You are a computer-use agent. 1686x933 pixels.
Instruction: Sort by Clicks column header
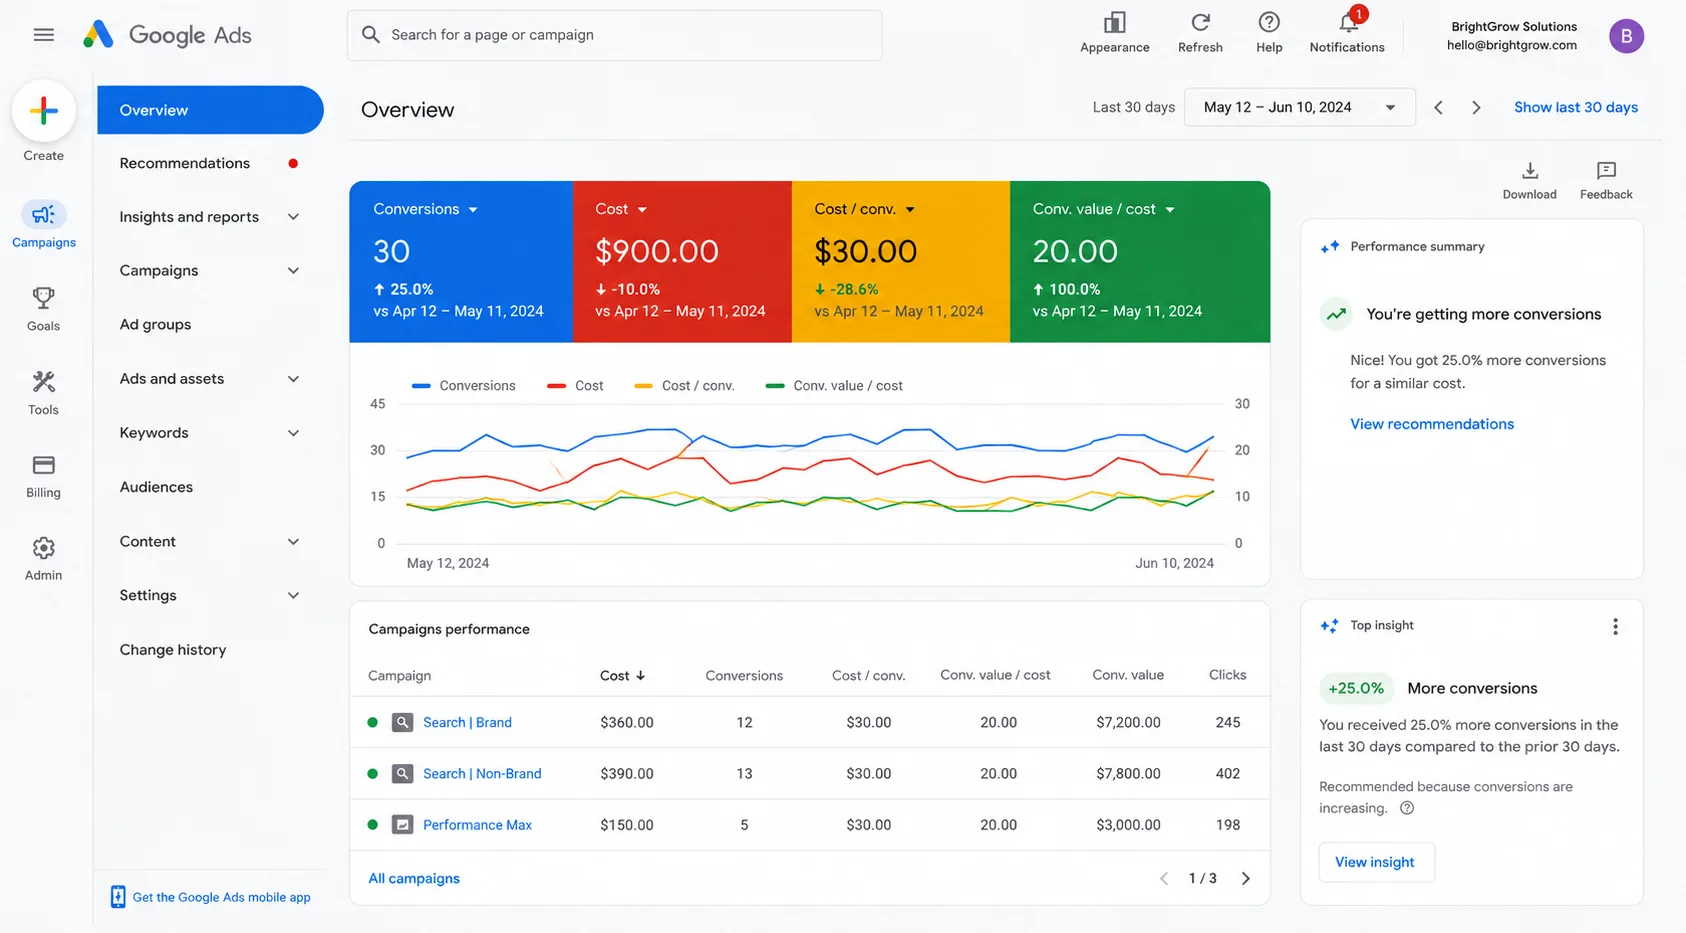click(1227, 675)
